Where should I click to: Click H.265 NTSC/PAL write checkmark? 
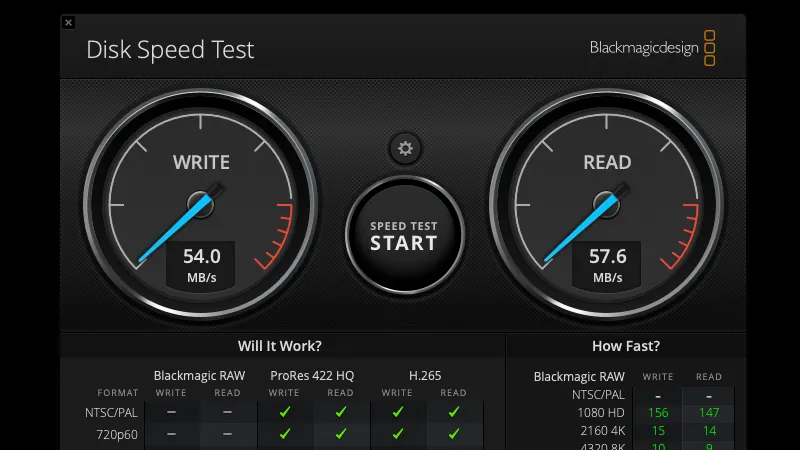pyautogui.click(x=397, y=411)
